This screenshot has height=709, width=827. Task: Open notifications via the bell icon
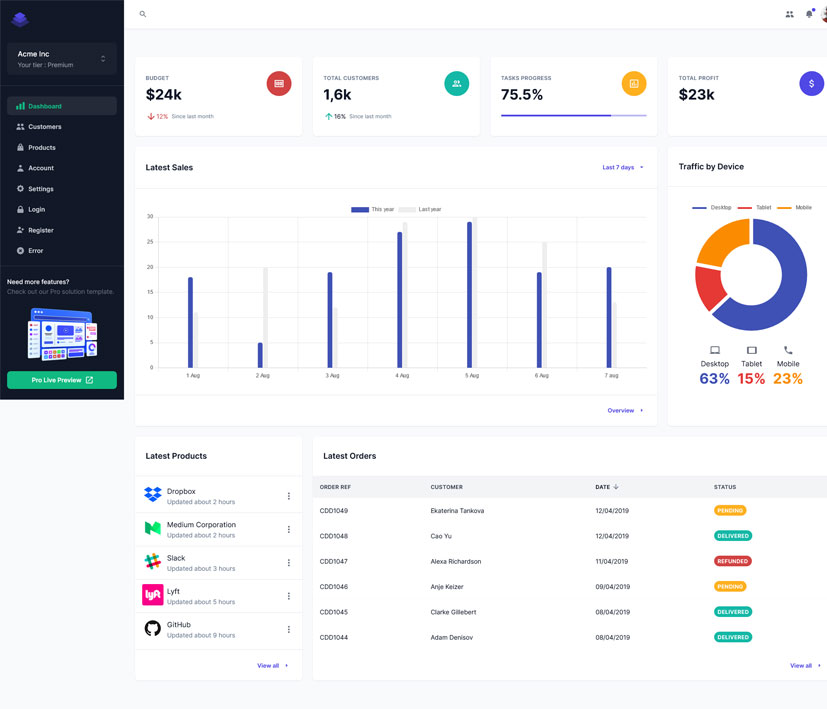point(809,15)
